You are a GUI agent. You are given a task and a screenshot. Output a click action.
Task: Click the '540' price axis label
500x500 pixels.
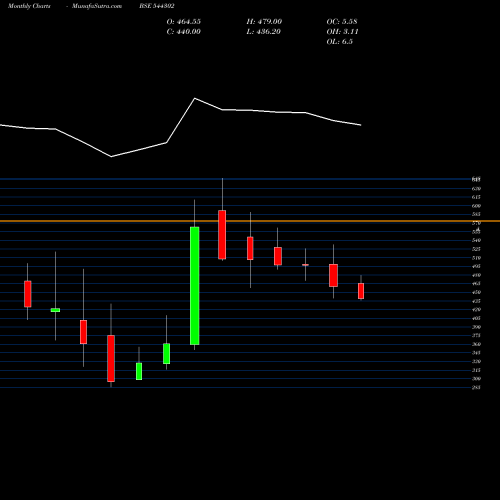pyautogui.click(x=476, y=240)
